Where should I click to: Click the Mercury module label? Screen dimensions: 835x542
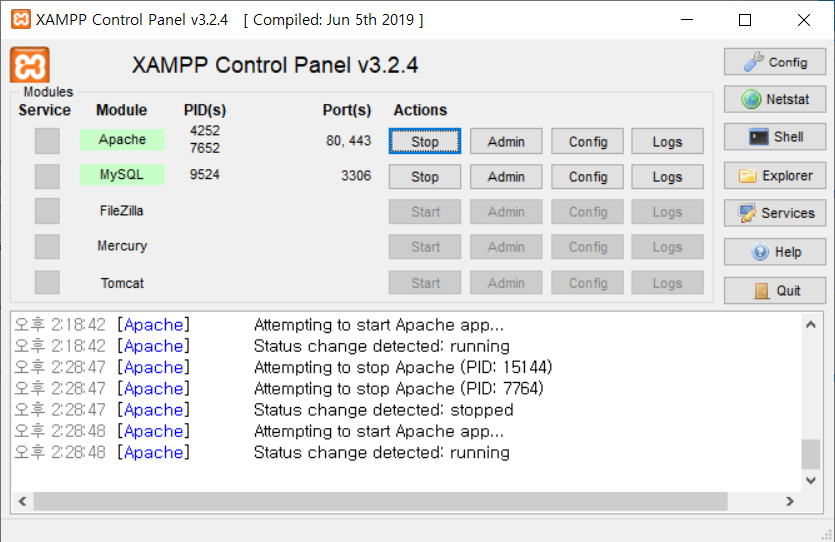122,246
